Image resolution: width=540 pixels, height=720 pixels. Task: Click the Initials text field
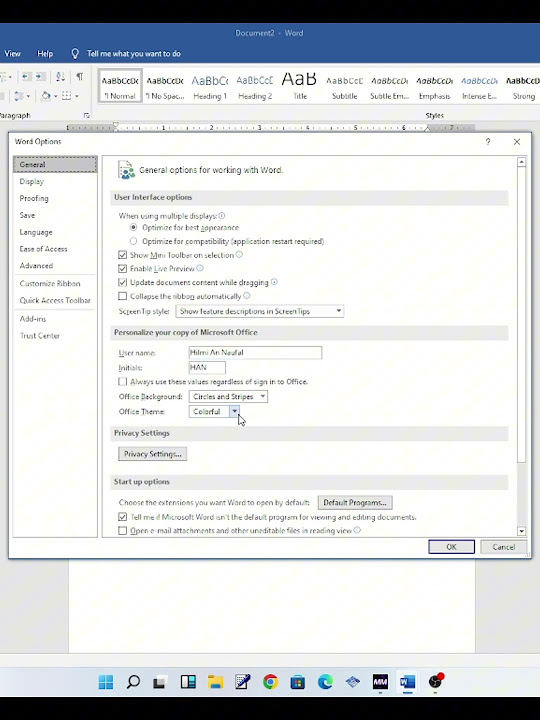[x=207, y=367]
